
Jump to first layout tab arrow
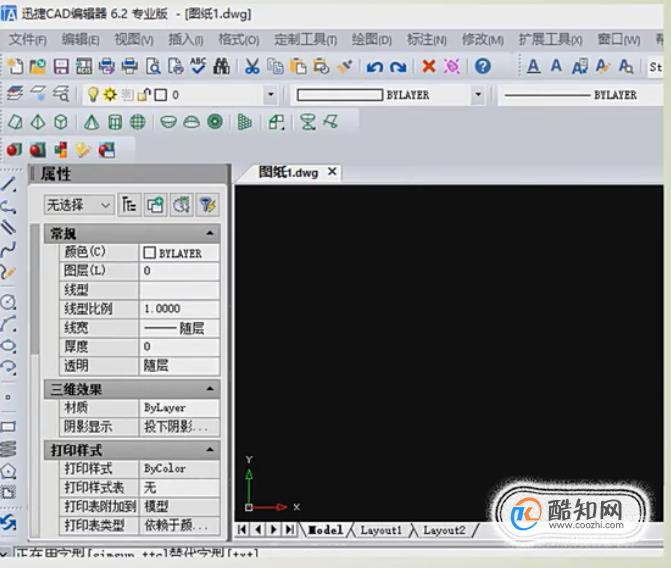[242, 529]
